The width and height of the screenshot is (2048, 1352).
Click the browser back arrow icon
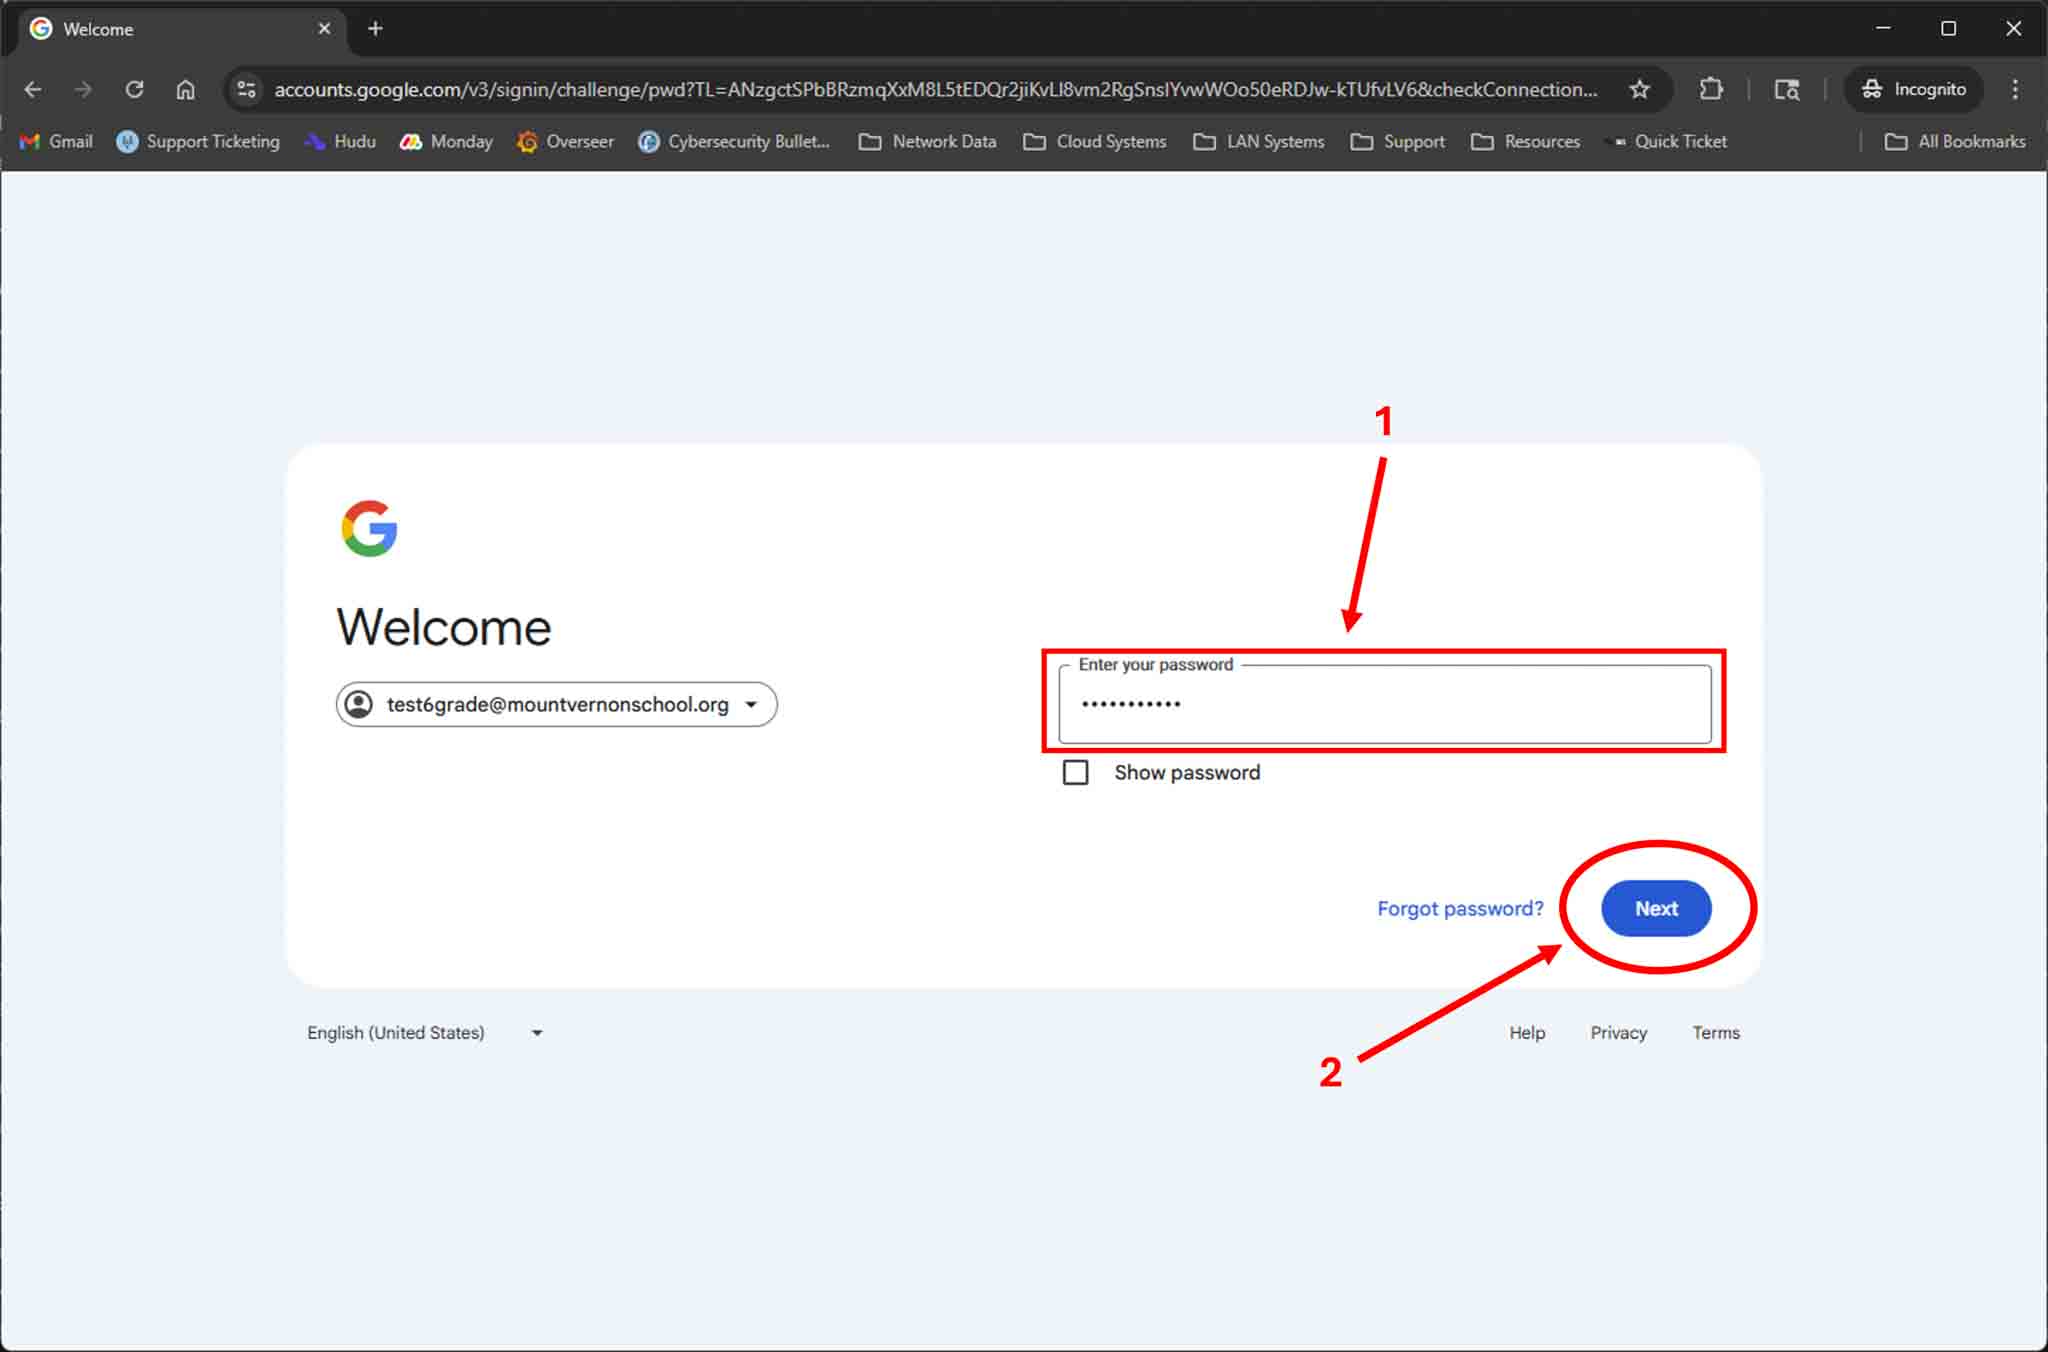pos(33,89)
